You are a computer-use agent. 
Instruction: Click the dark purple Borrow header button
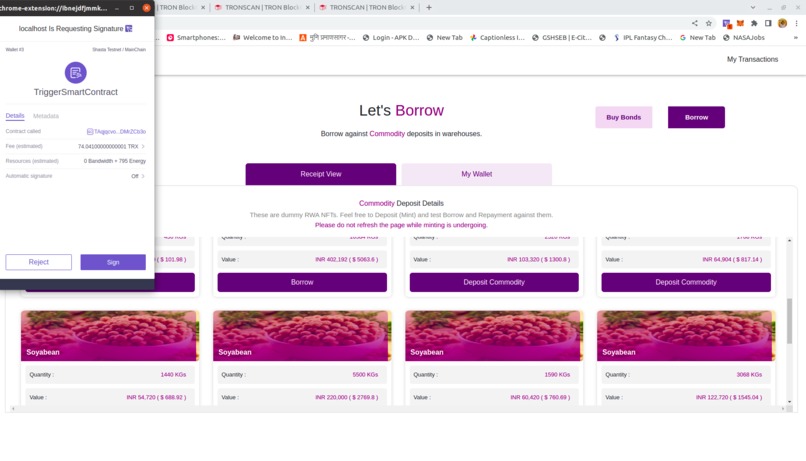tap(696, 117)
